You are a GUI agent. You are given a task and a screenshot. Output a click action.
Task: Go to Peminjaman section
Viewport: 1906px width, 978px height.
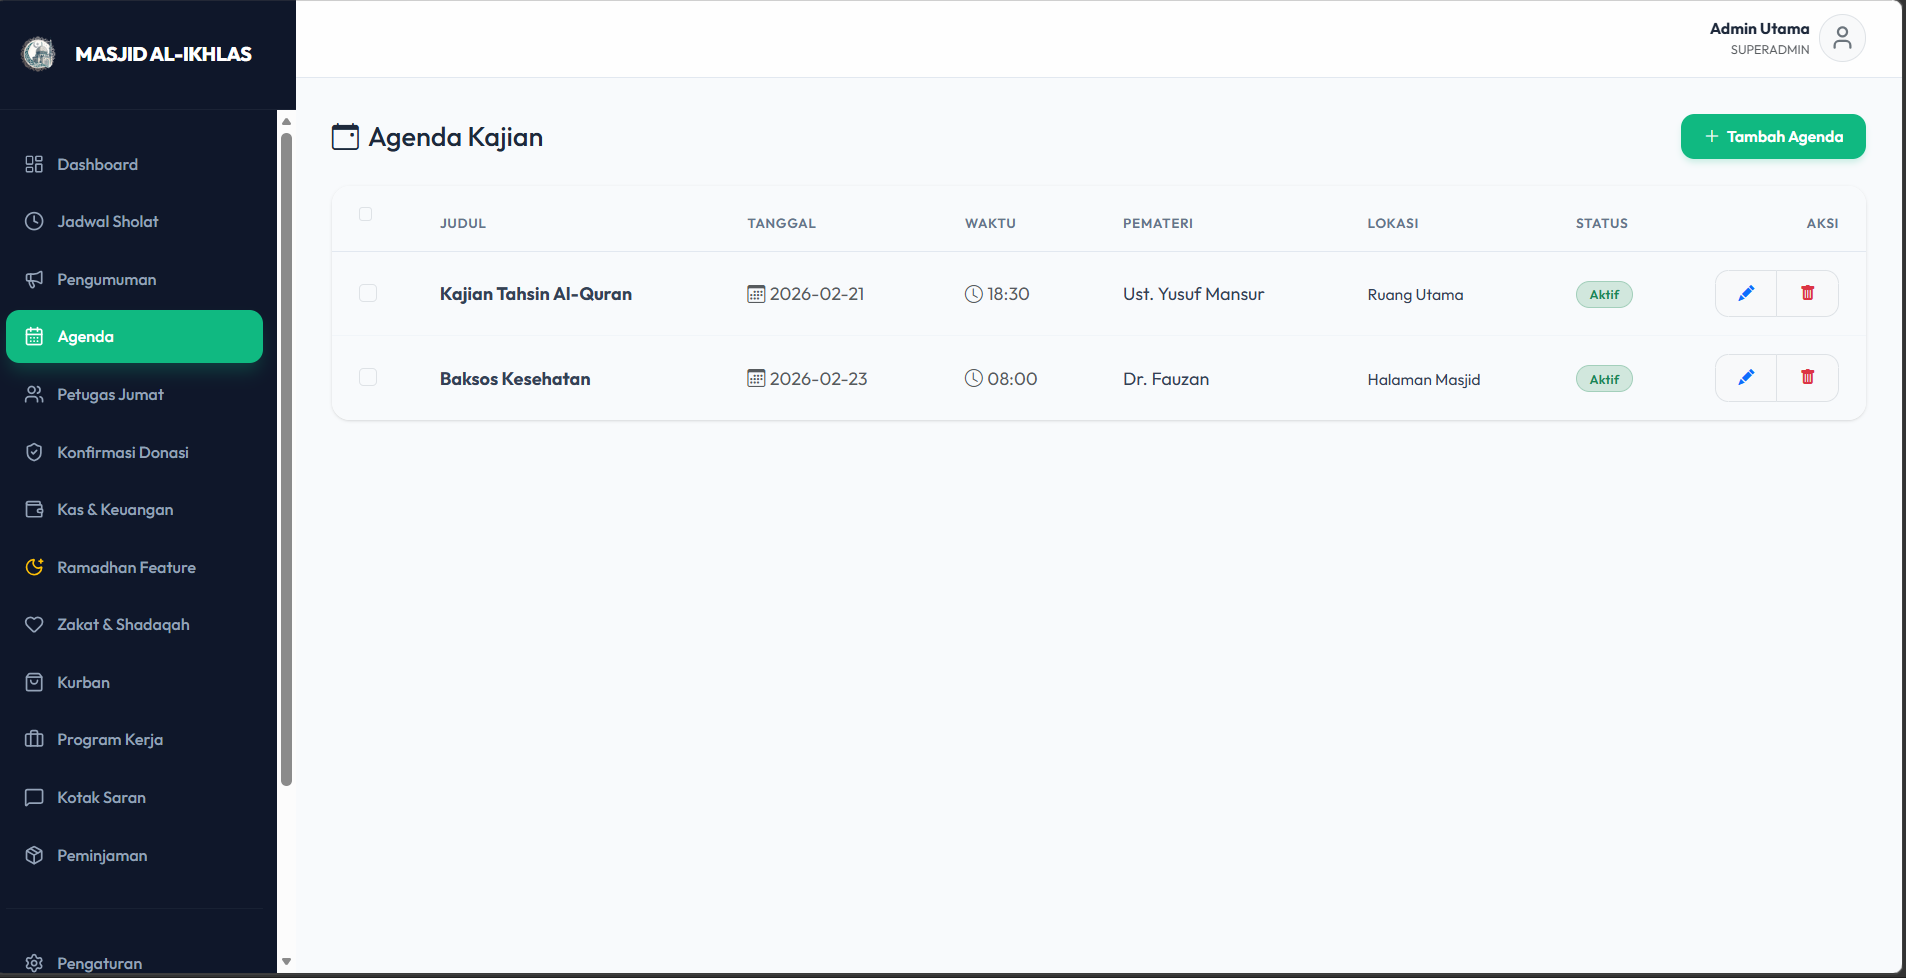(134, 855)
